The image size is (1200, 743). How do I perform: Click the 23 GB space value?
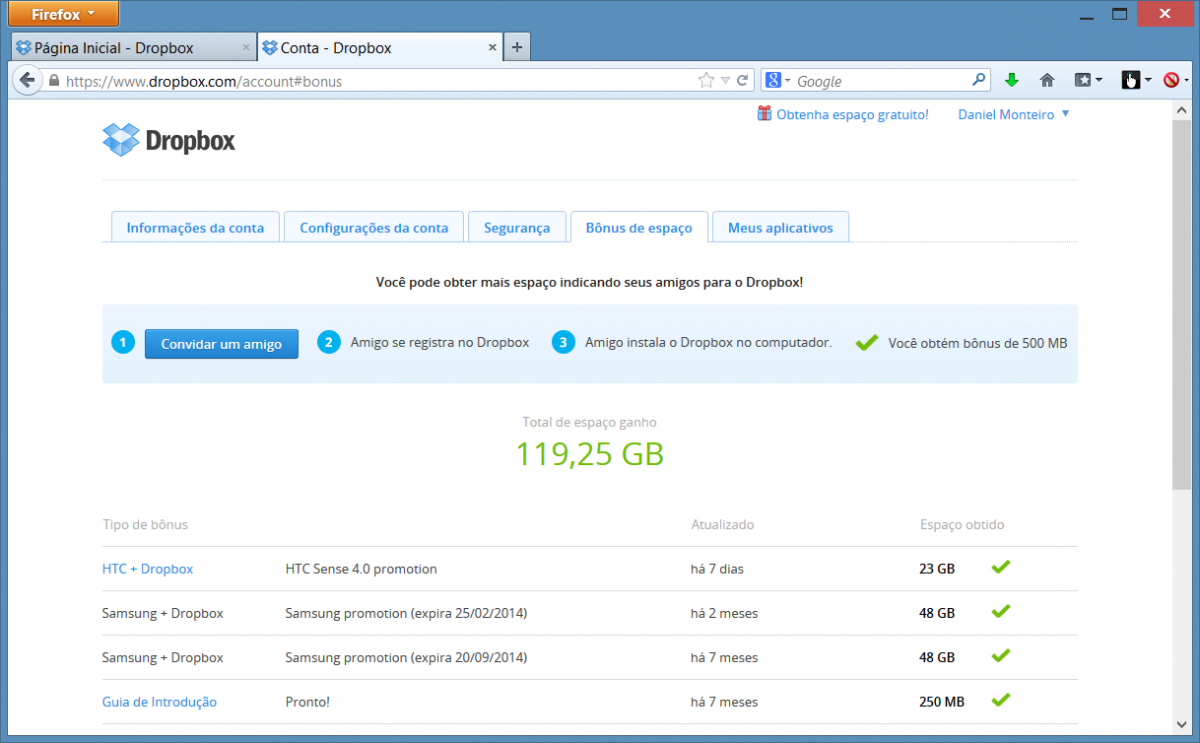pyautogui.click(x=937, y=569)
